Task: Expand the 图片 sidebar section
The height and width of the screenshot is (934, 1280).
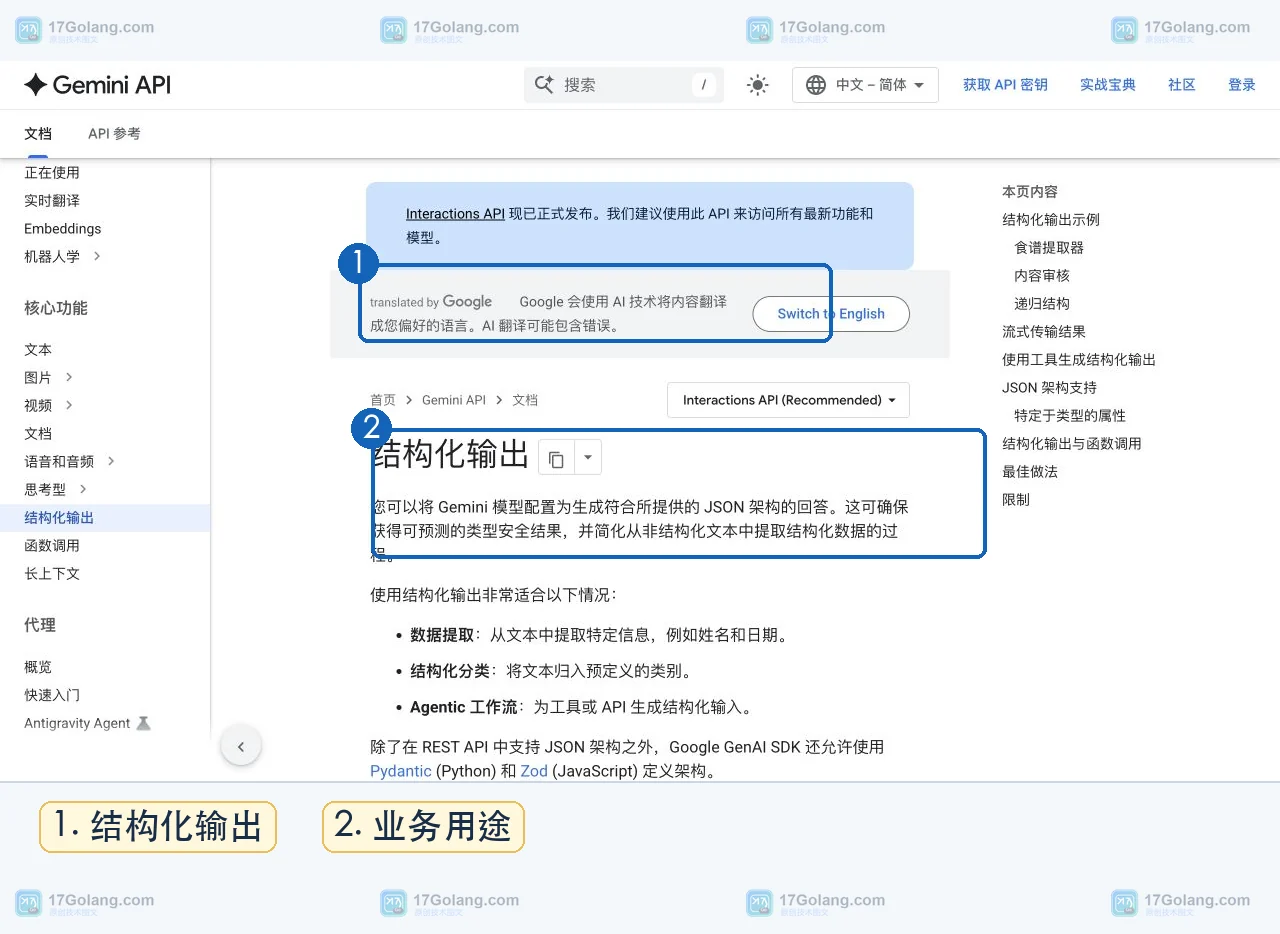Action: coord(69,377)
